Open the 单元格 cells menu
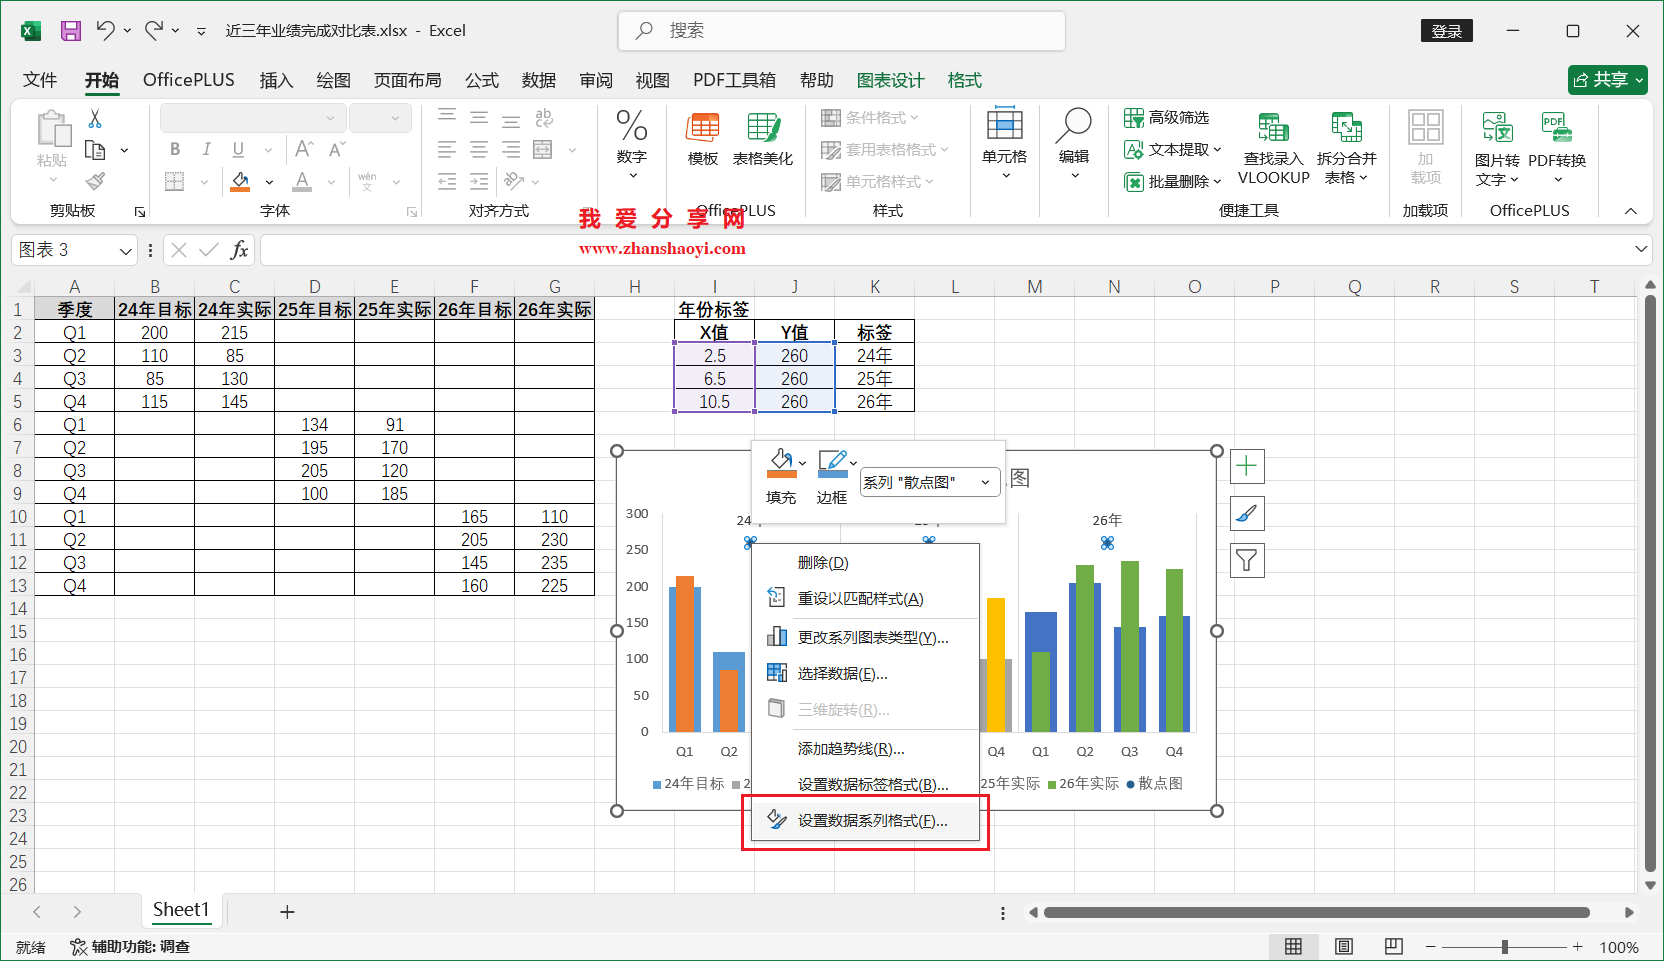This screenshot has height=961, width=1664. (1004, 145)
